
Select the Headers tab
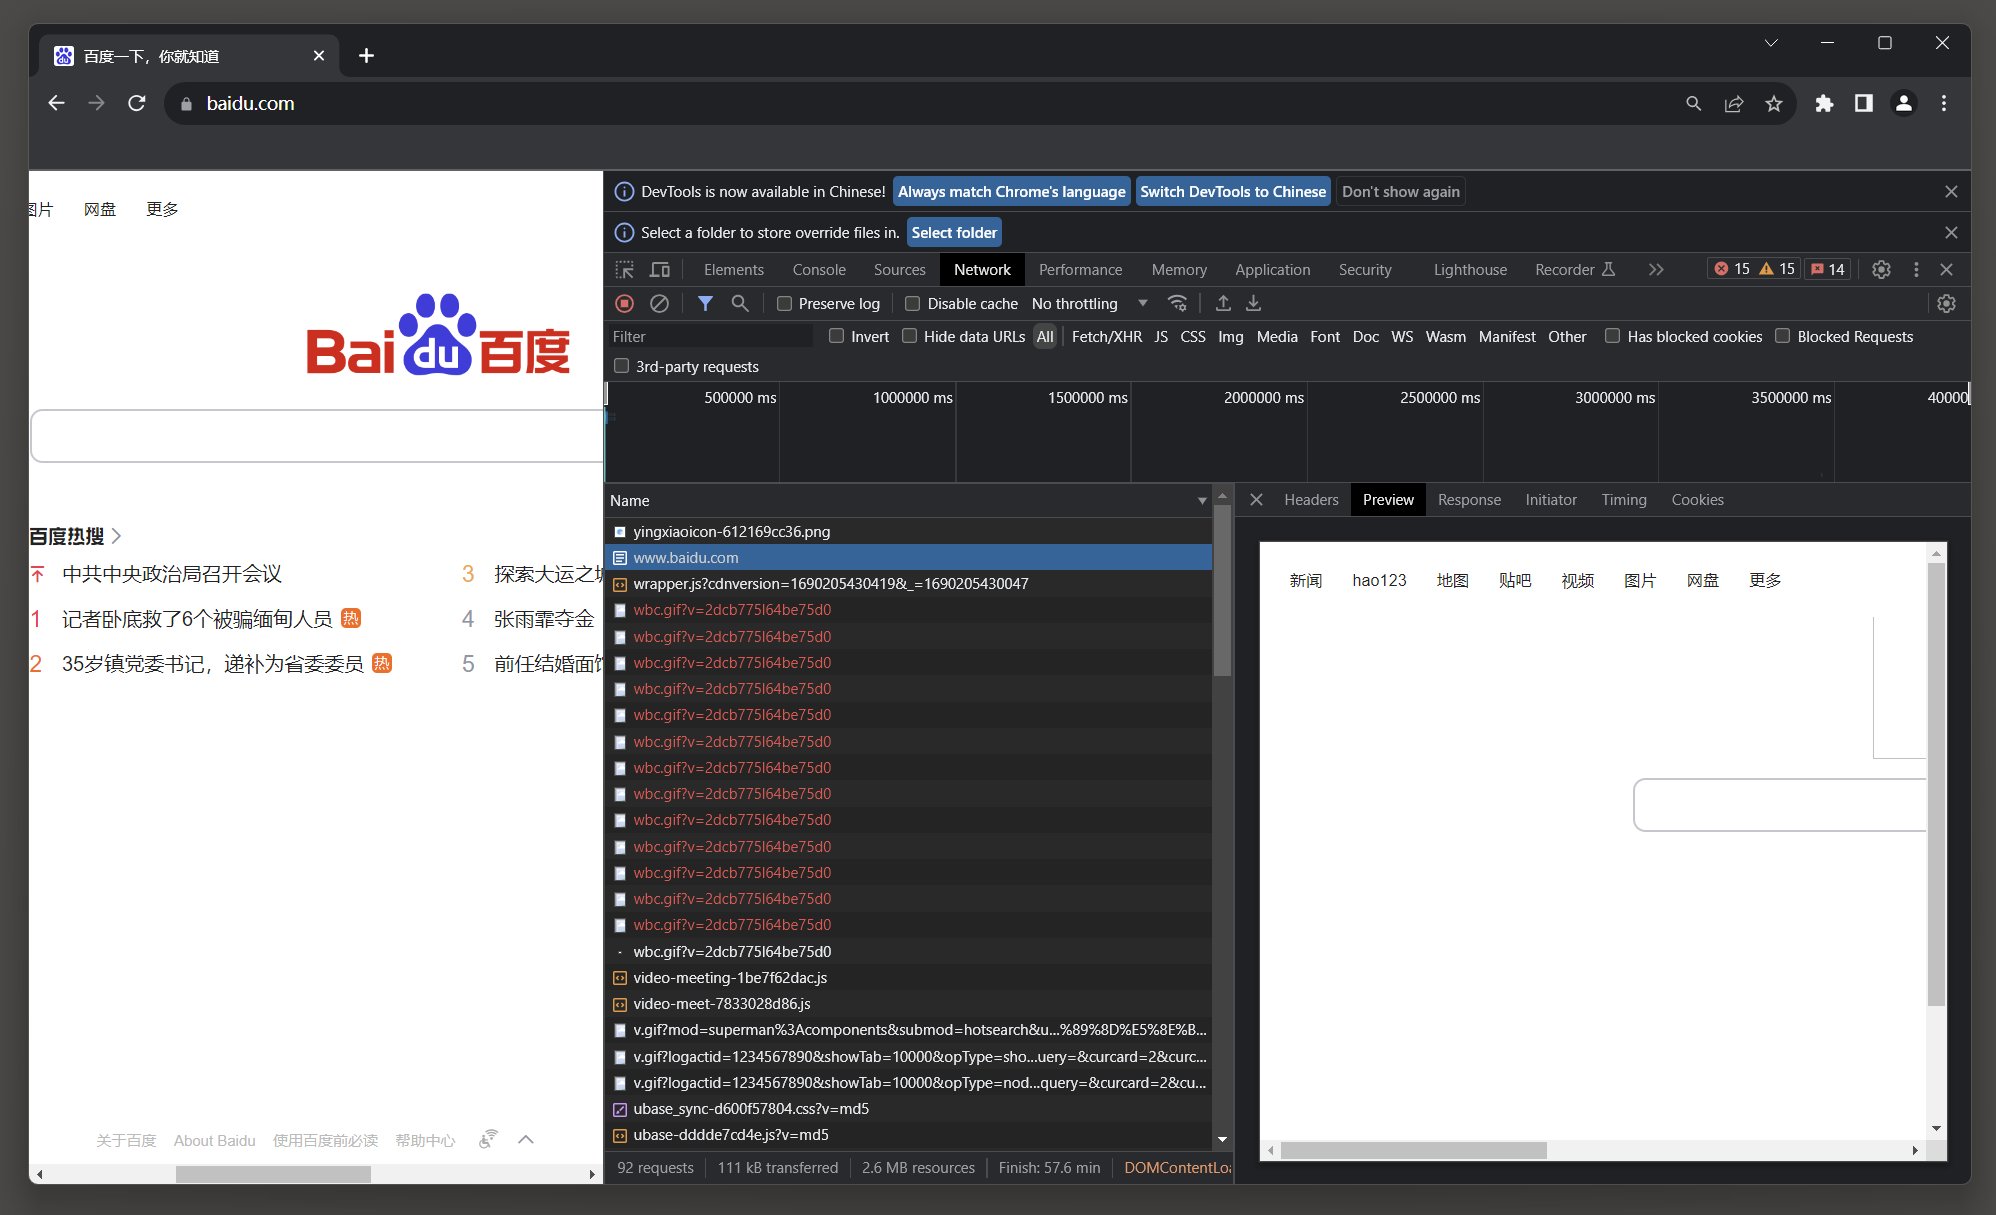coord(1311,499)
